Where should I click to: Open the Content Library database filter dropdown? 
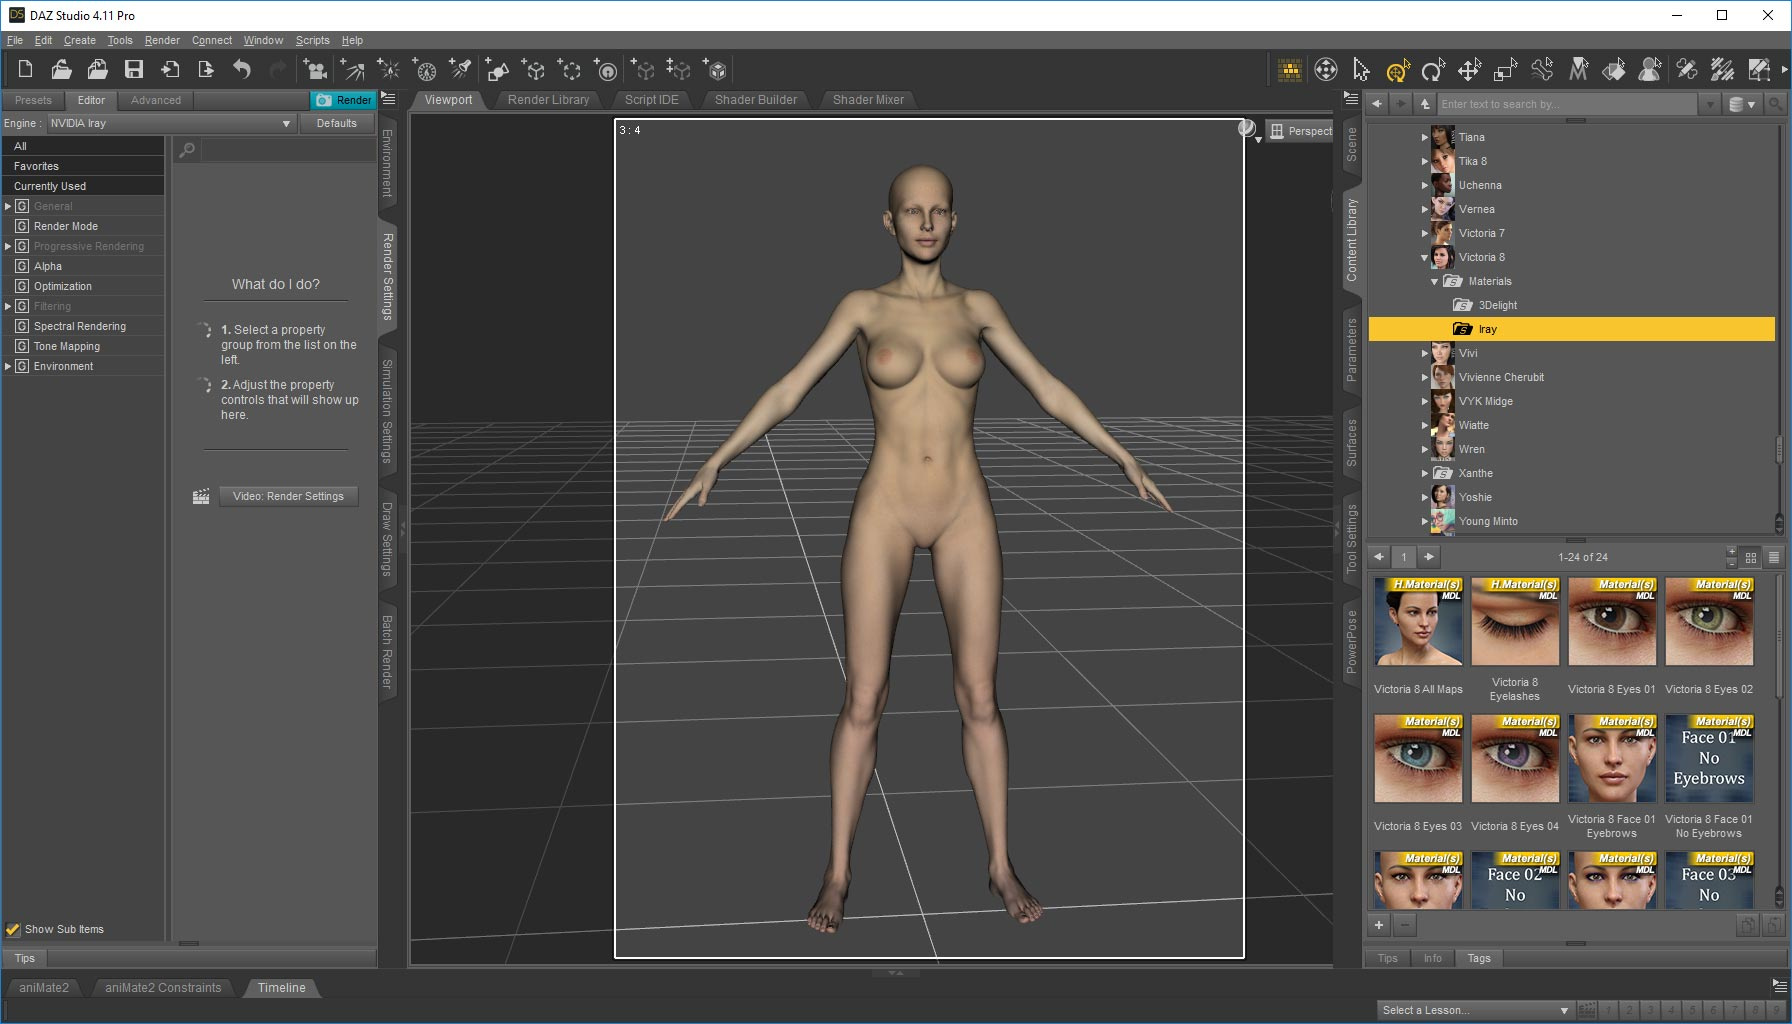click(1742, 104)
